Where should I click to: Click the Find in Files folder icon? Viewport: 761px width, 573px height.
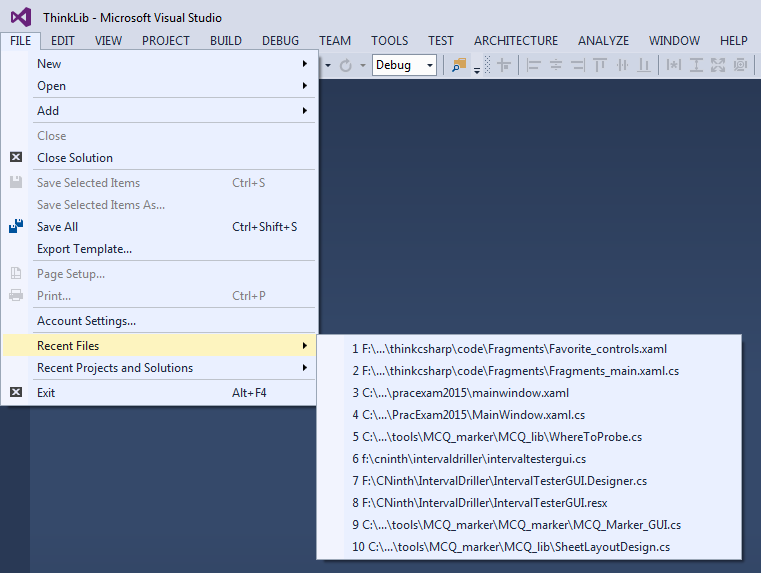click(x=459, y=65)
